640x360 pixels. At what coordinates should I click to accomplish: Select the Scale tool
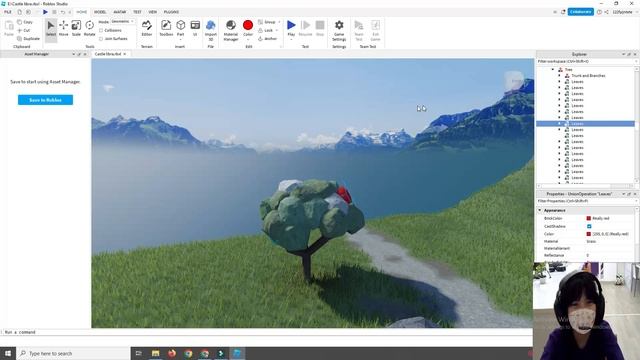tap(76, 28)
